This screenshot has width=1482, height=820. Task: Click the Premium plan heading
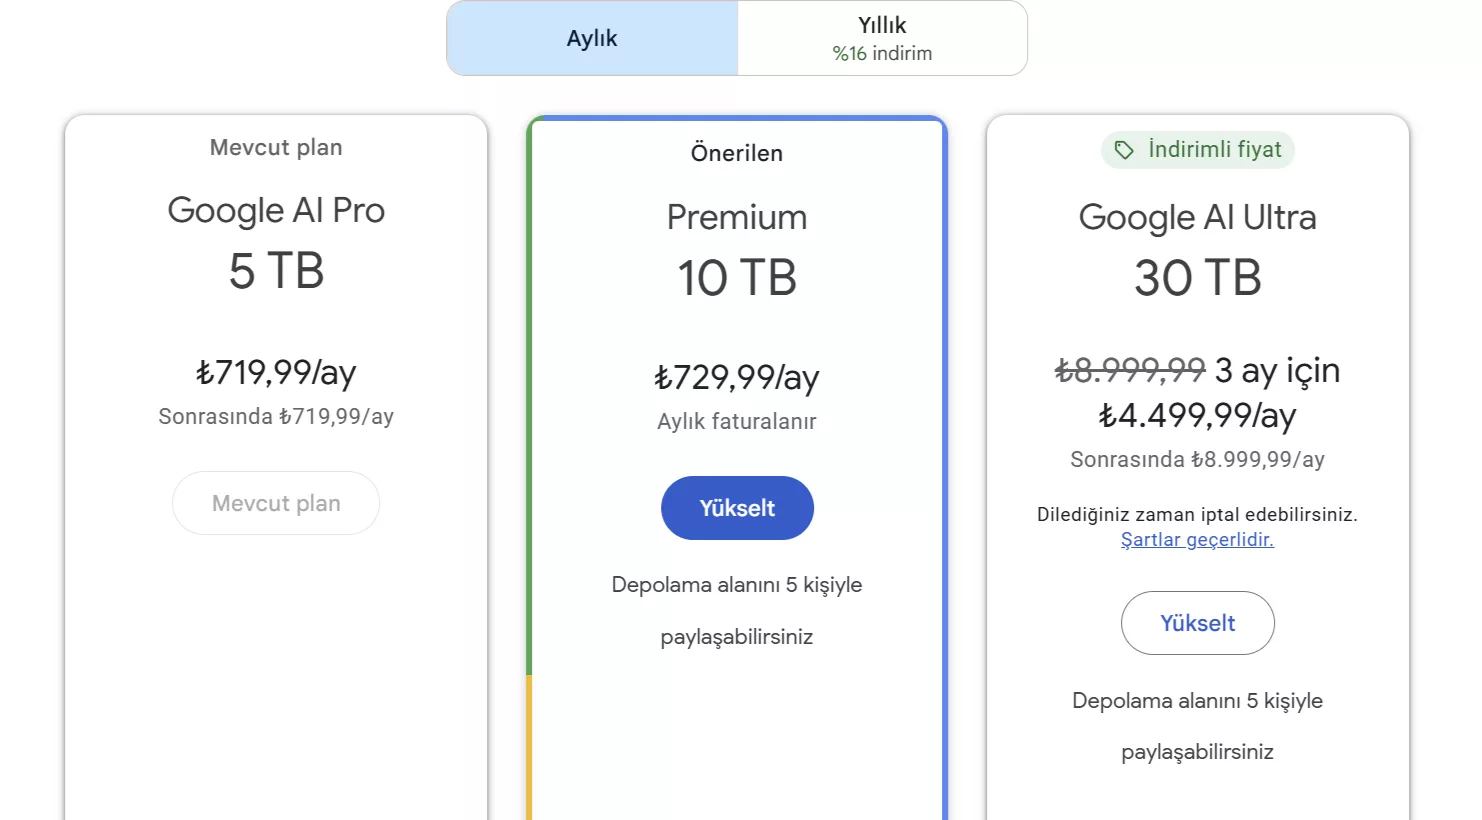pos(737,217)
